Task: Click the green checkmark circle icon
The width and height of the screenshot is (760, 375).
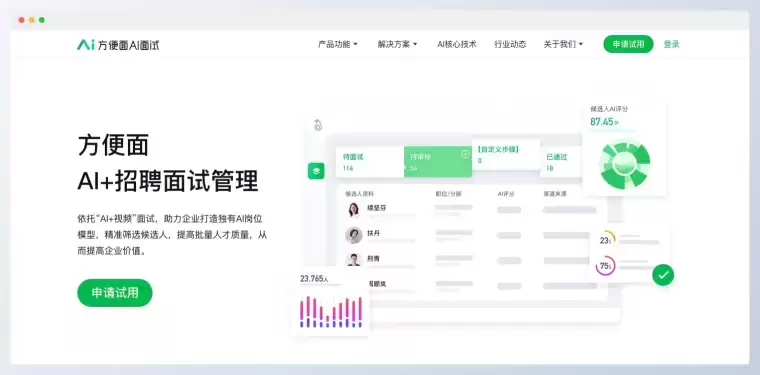Action: coord(663,275)
